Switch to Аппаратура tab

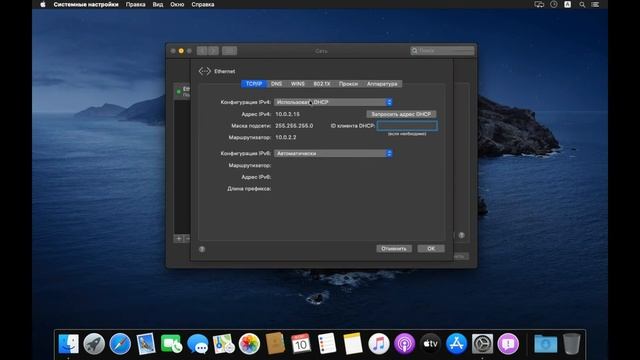click(382, 84)
